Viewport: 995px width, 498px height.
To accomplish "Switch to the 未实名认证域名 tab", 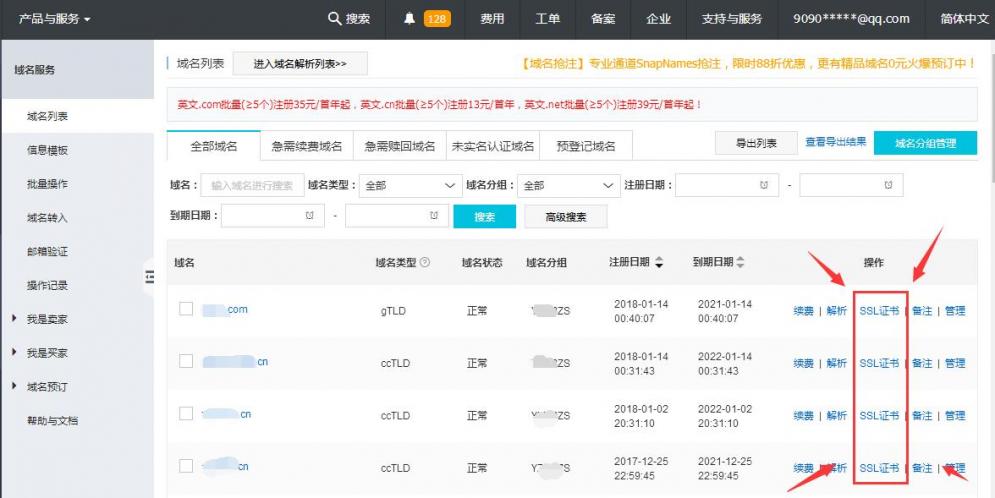I will coord(492,146).
